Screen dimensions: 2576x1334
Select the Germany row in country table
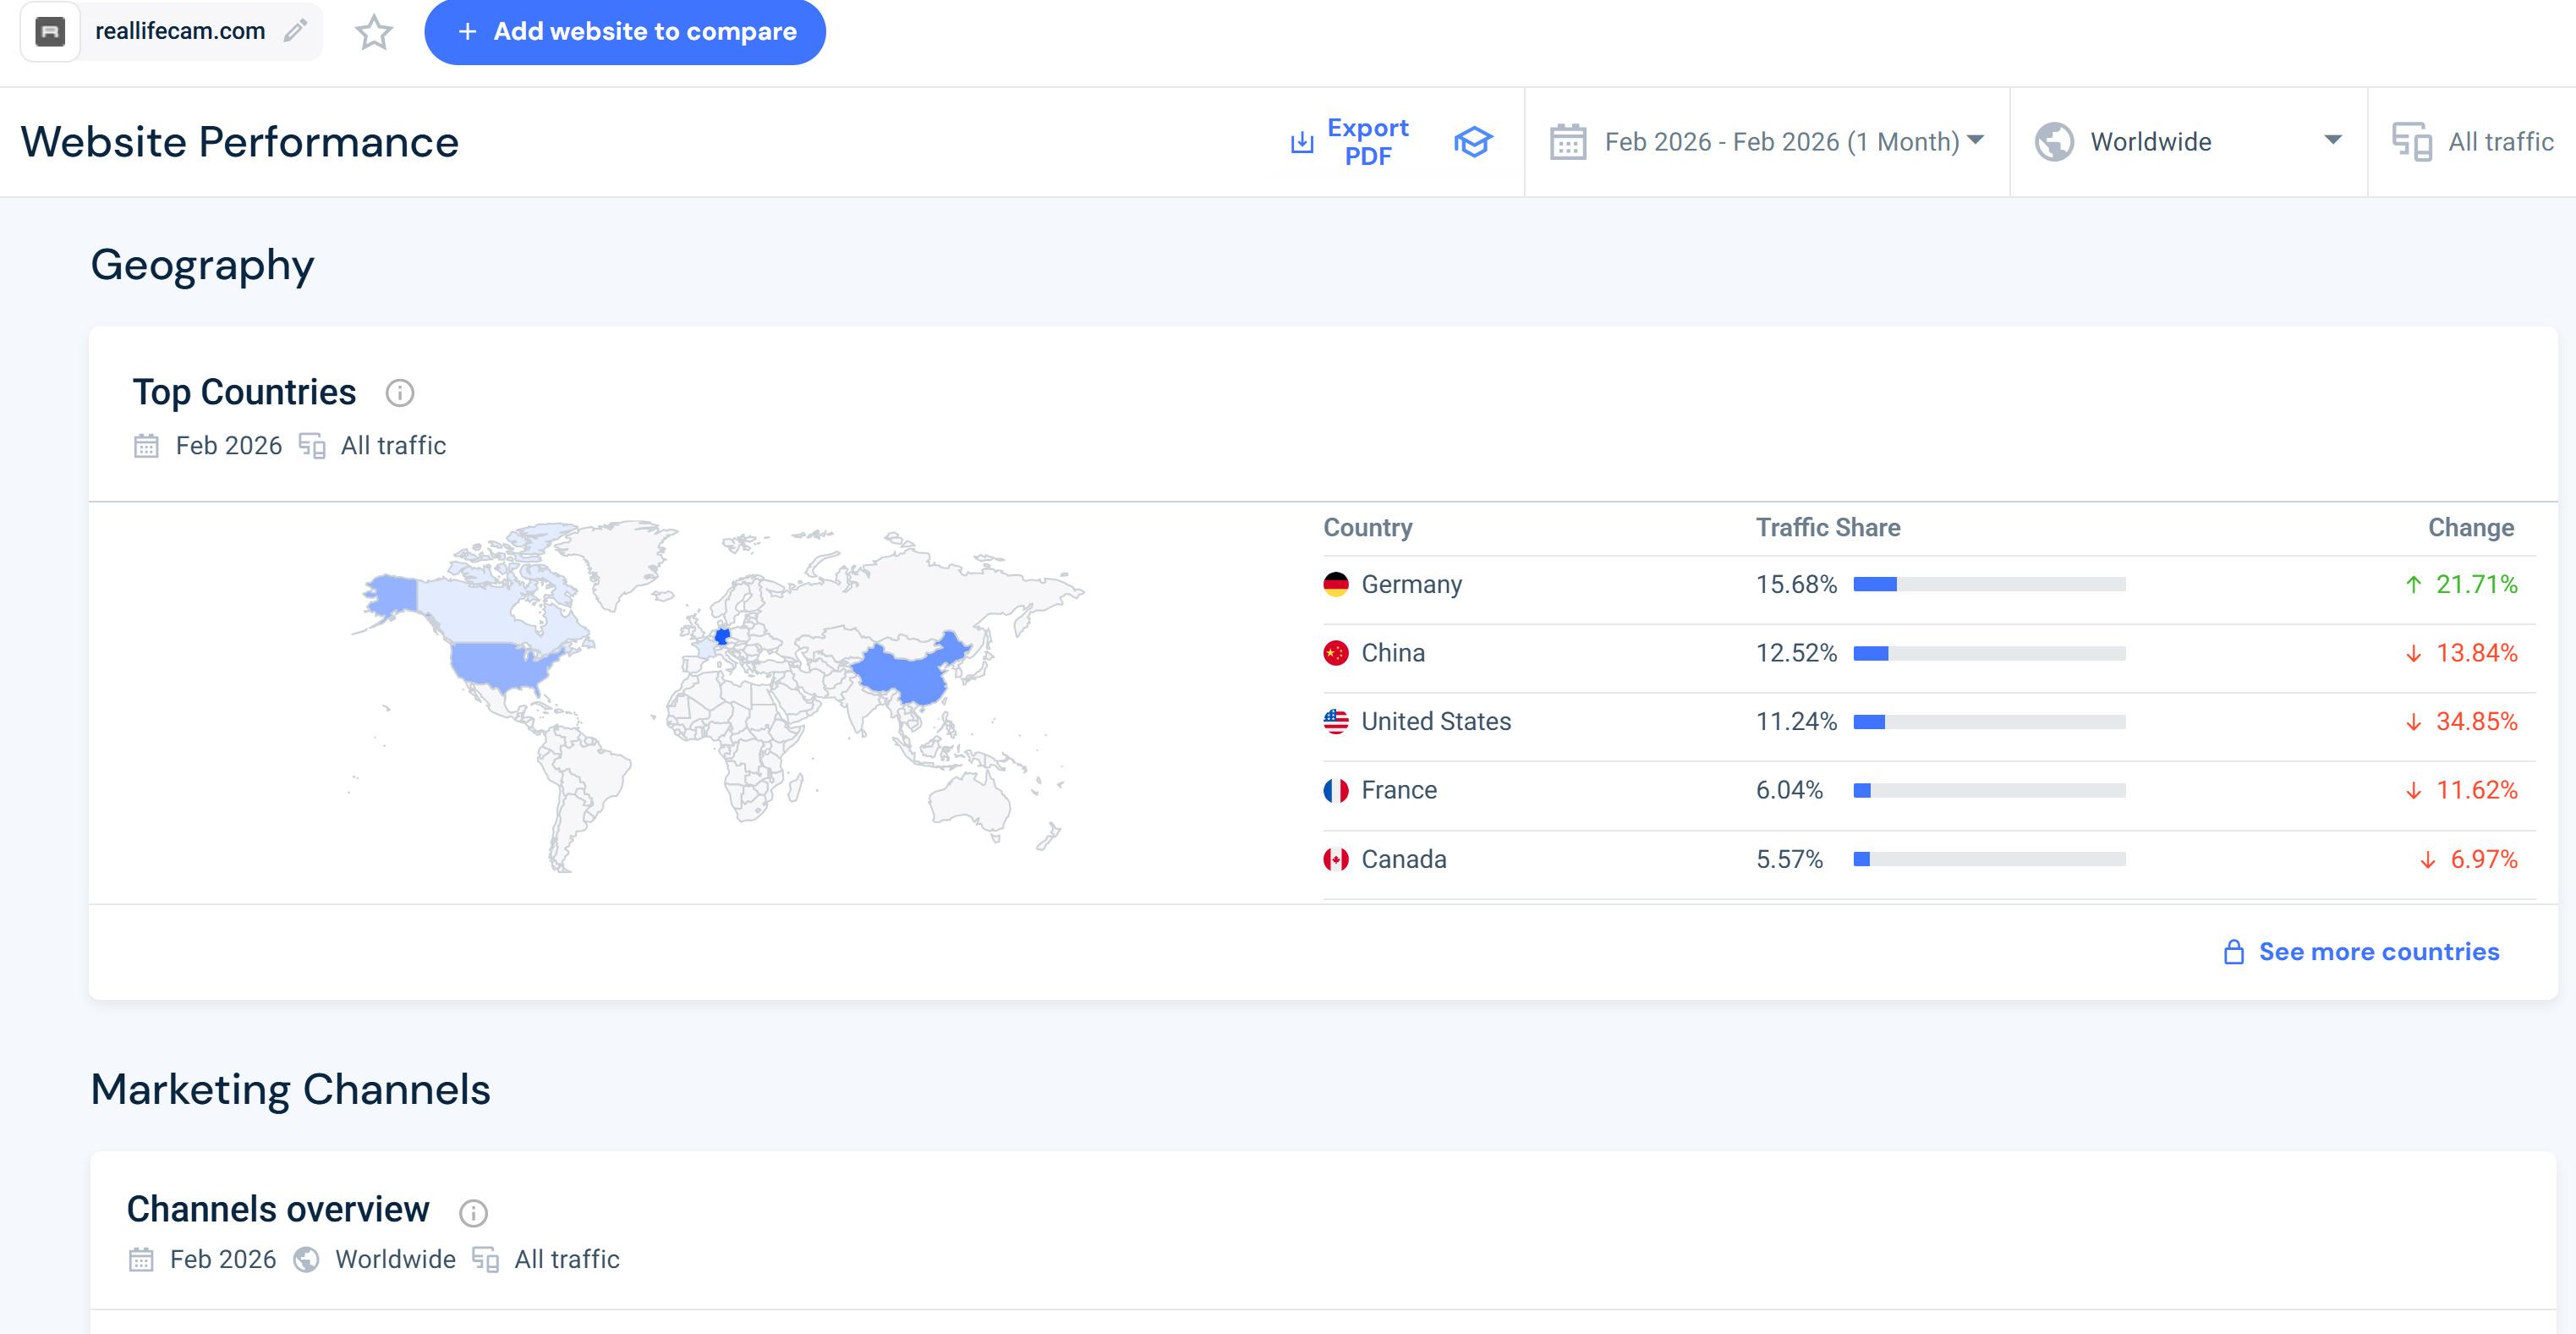click(1411, 584)
